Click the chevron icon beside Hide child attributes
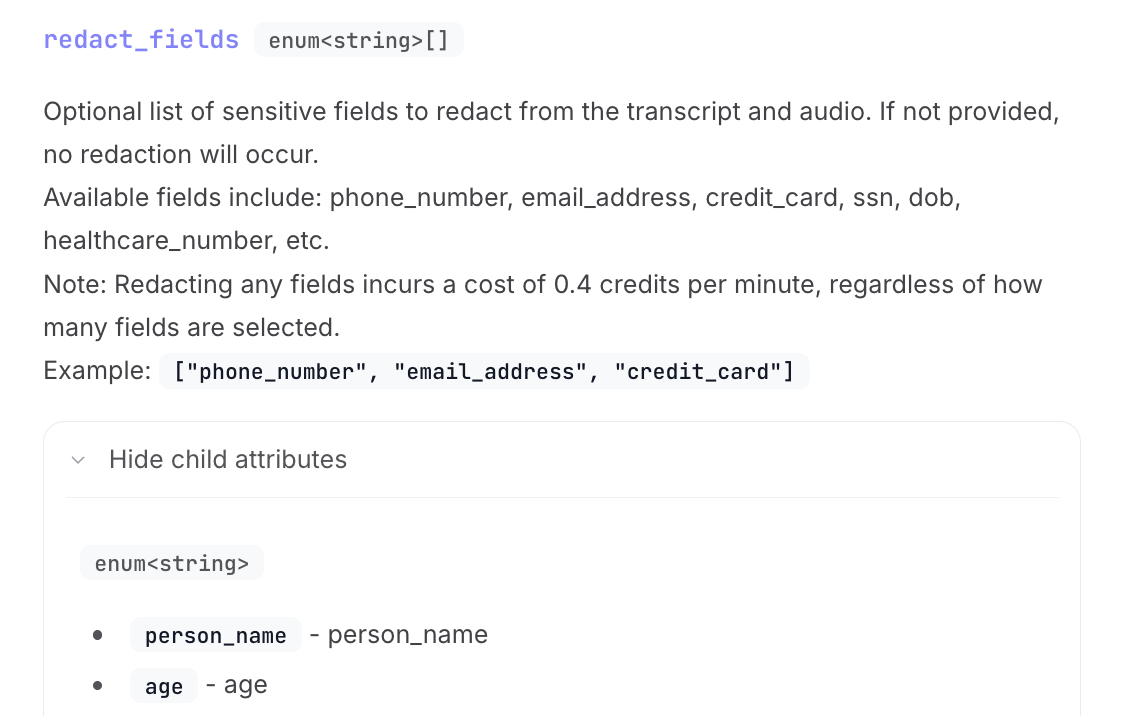The height and width of the screenshot is (716, 1144). 78,460
